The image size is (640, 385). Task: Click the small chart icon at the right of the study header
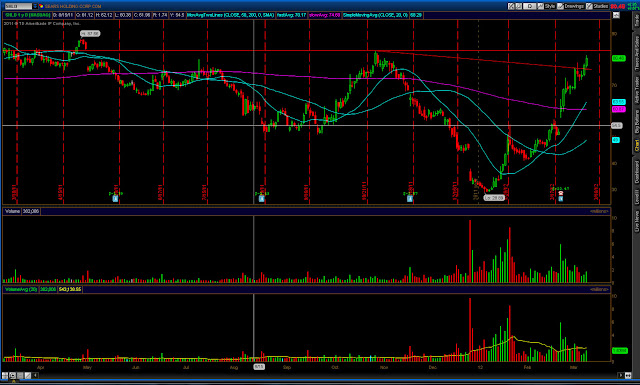click(x=616, y=15)
